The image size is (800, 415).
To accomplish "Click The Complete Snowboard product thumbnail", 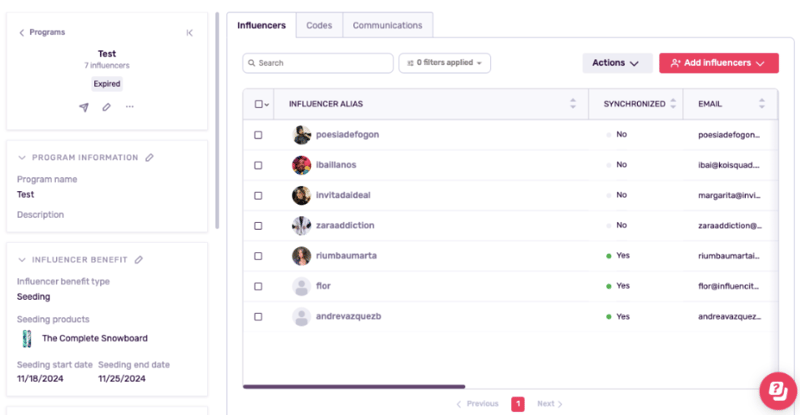I will [26, 338].
